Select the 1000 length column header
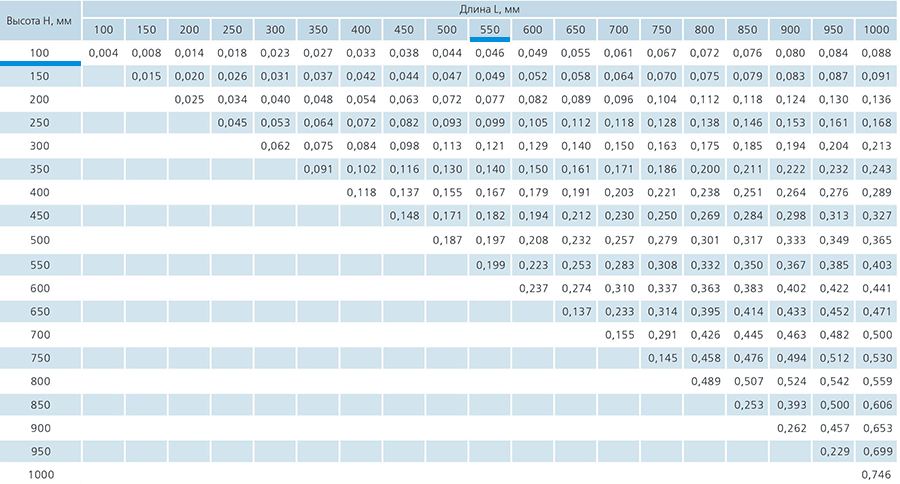 [876, 30]
